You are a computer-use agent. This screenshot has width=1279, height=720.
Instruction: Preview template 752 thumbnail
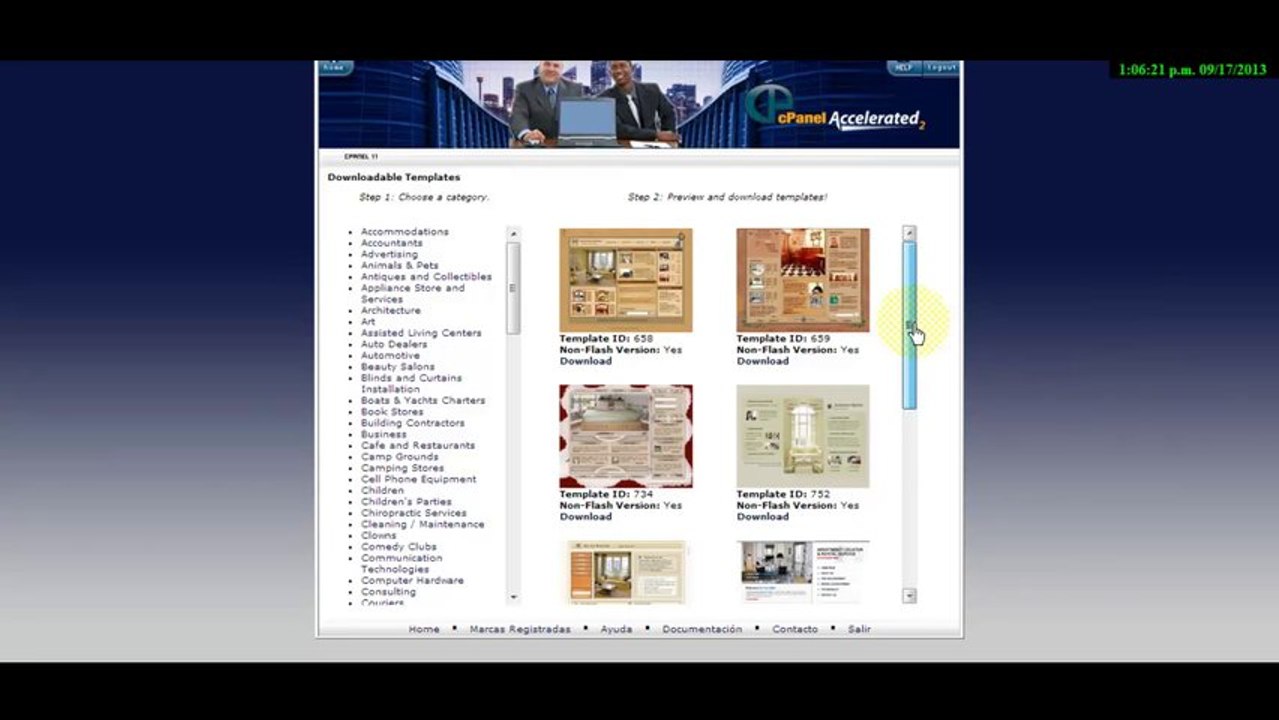803,436
